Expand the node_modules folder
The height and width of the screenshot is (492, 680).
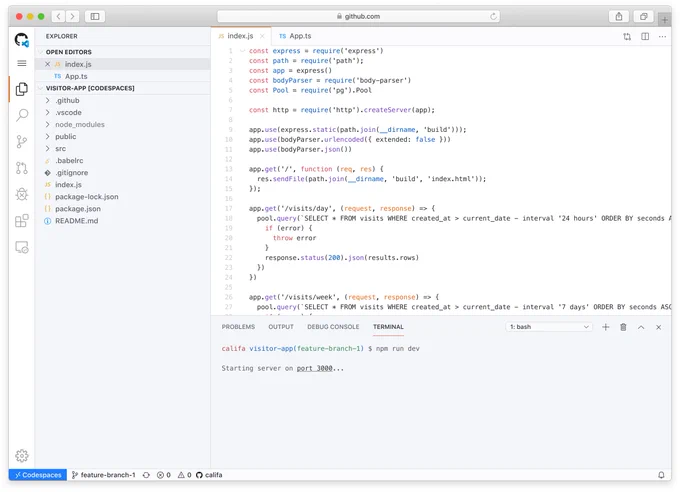pos(80,125)
